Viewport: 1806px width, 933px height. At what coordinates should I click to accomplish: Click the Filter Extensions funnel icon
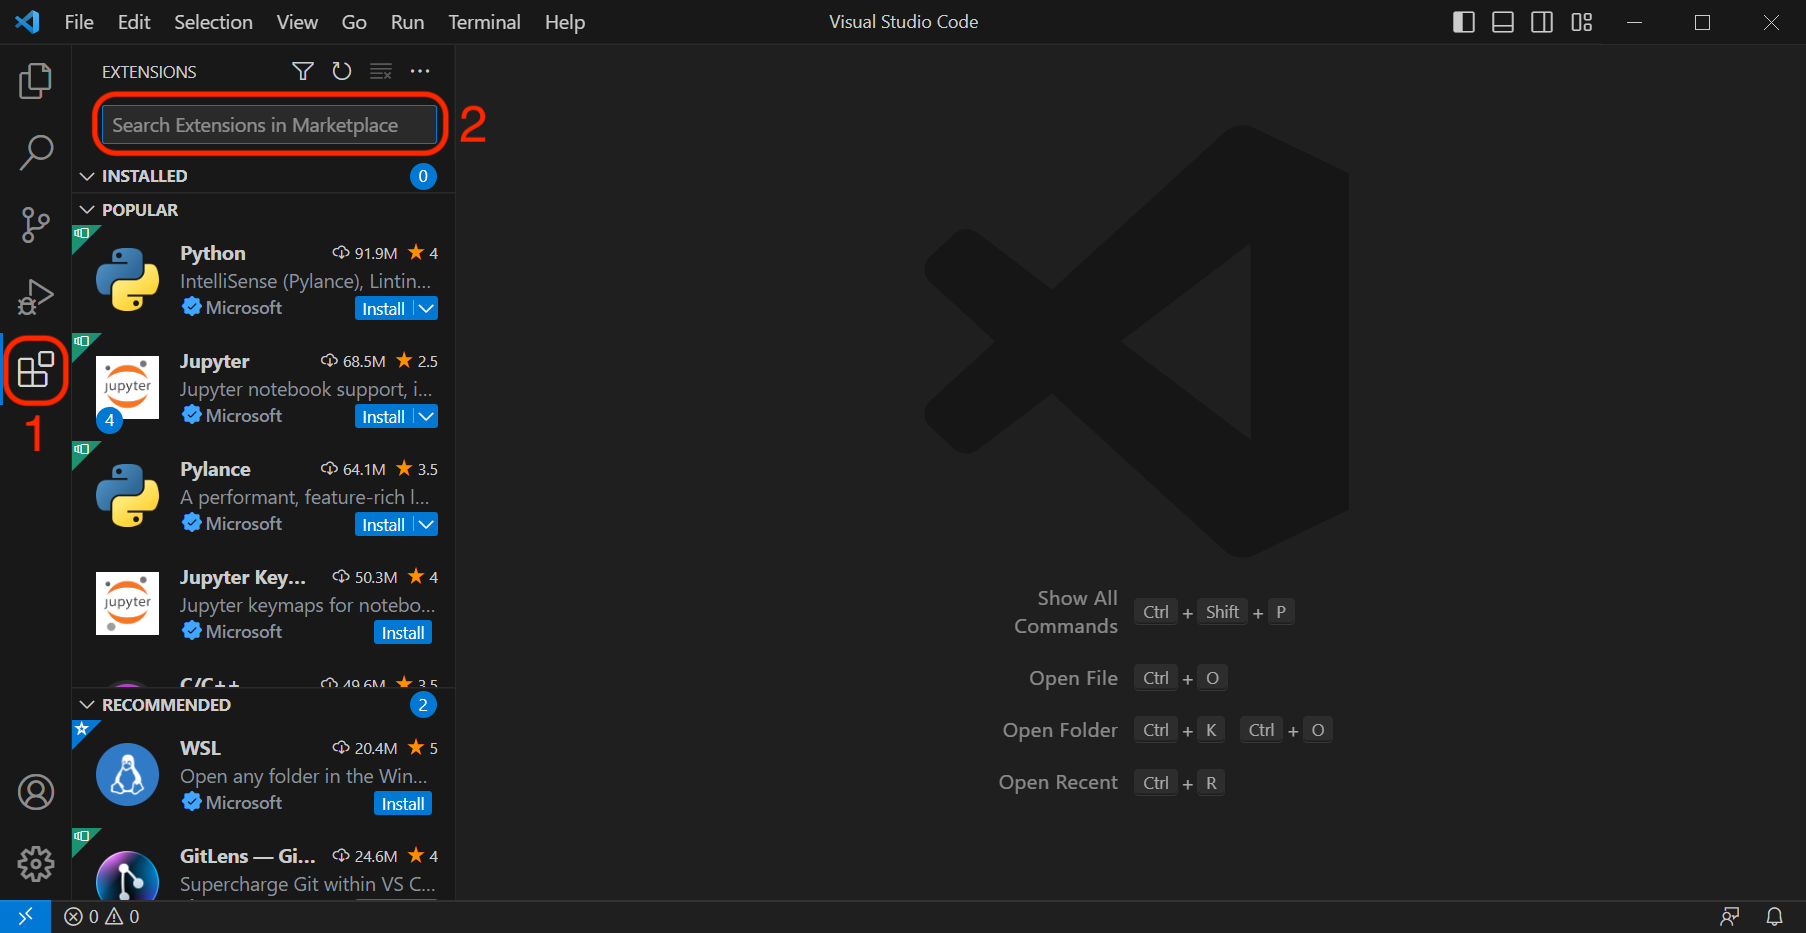pos(302,71)
